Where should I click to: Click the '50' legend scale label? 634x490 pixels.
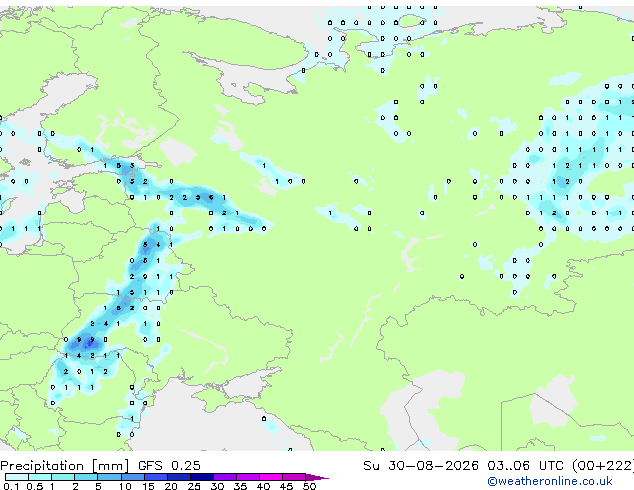point(309,486)
